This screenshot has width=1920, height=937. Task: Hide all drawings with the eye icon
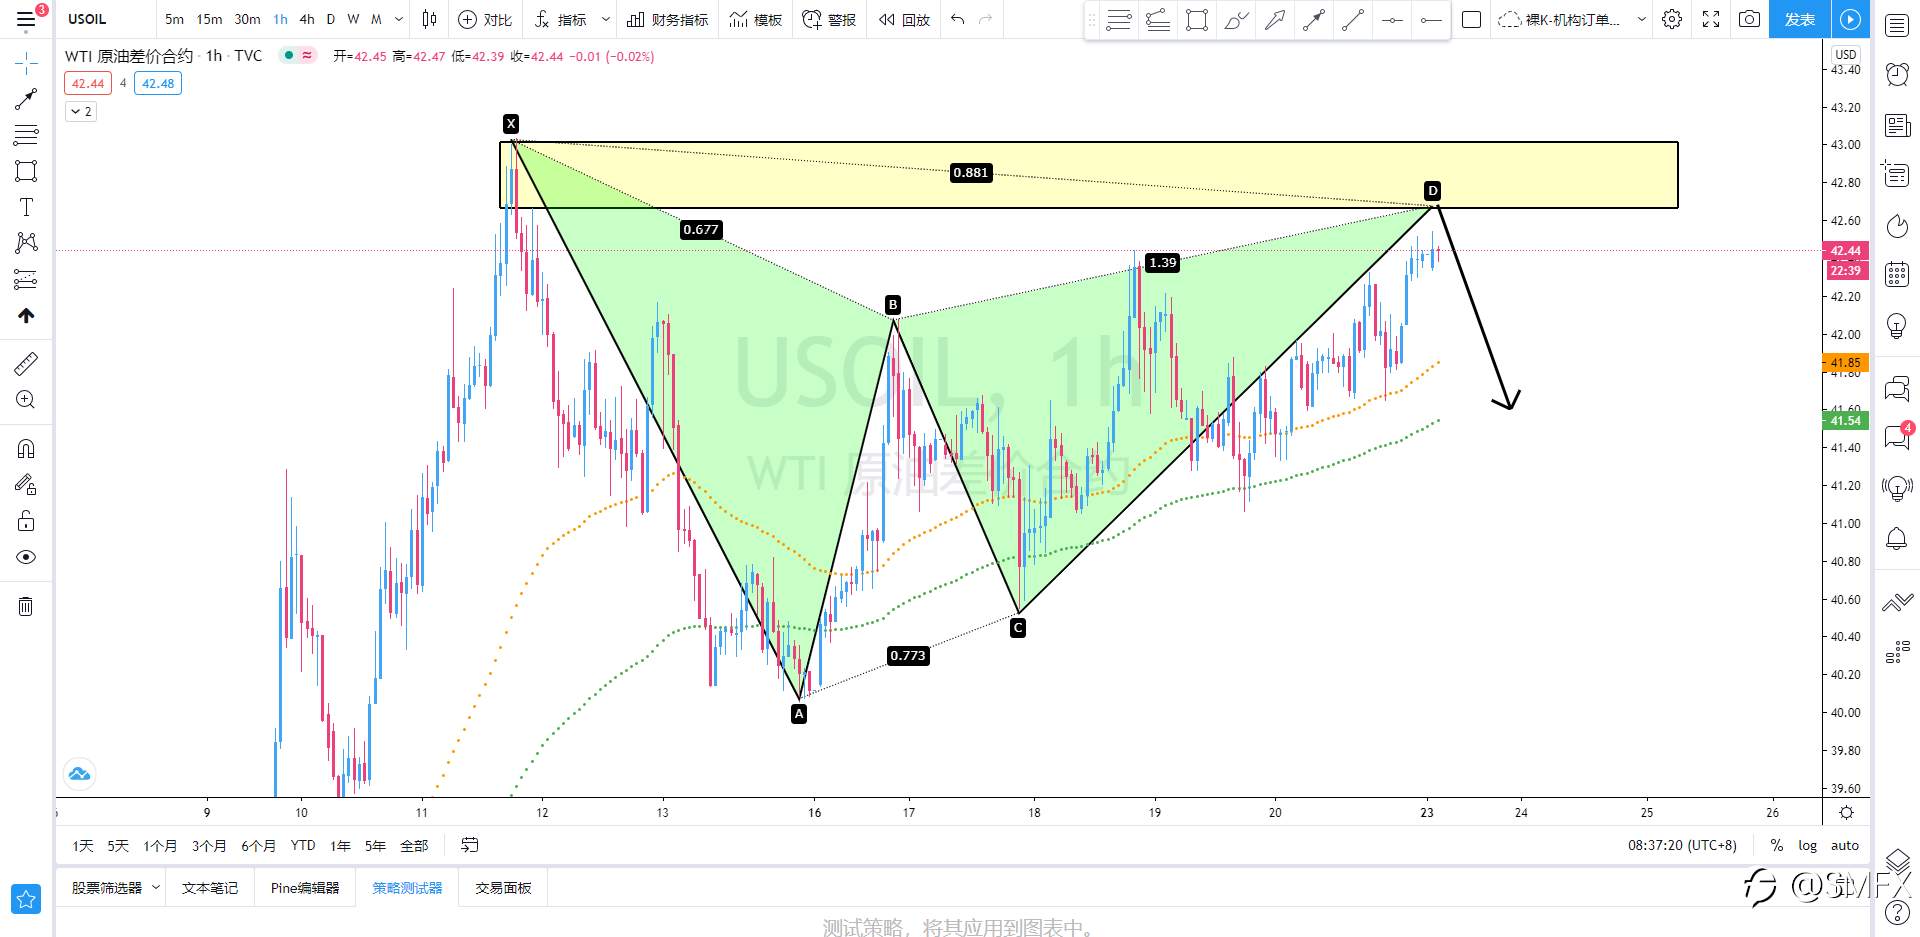pyautogui.click(x=26, y=557)
